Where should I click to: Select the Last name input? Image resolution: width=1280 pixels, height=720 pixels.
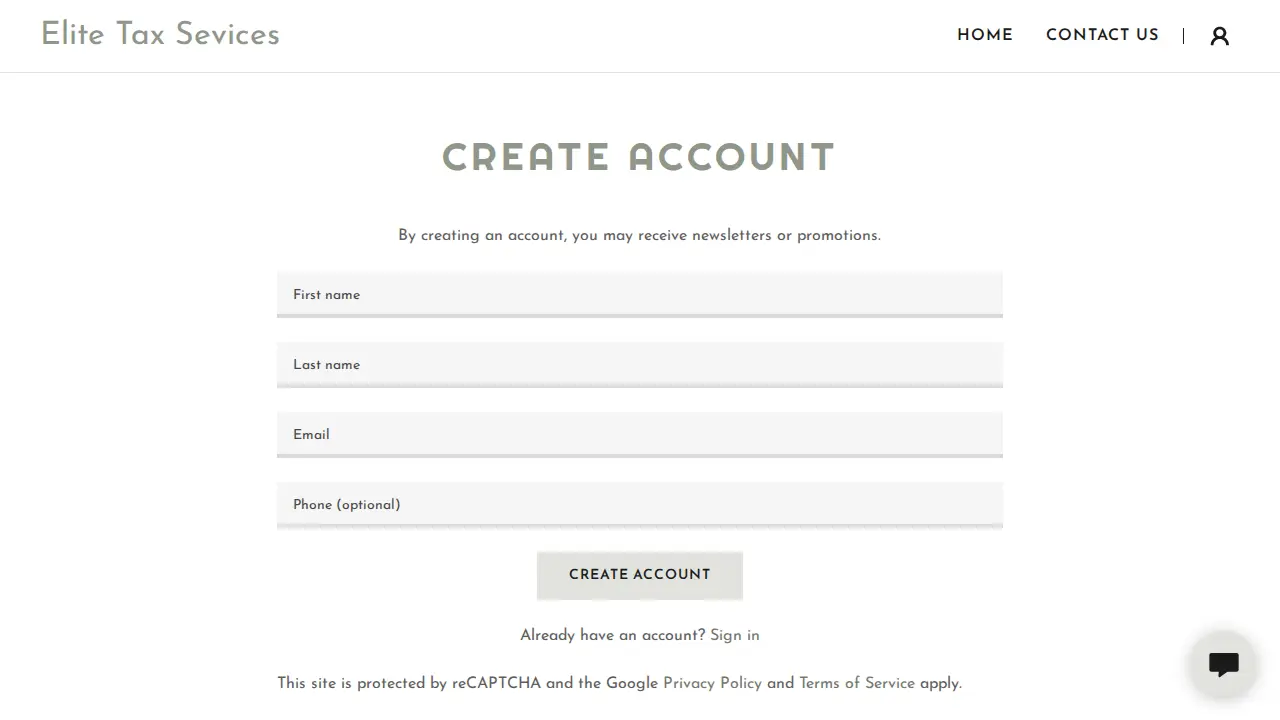pos(640,365)
